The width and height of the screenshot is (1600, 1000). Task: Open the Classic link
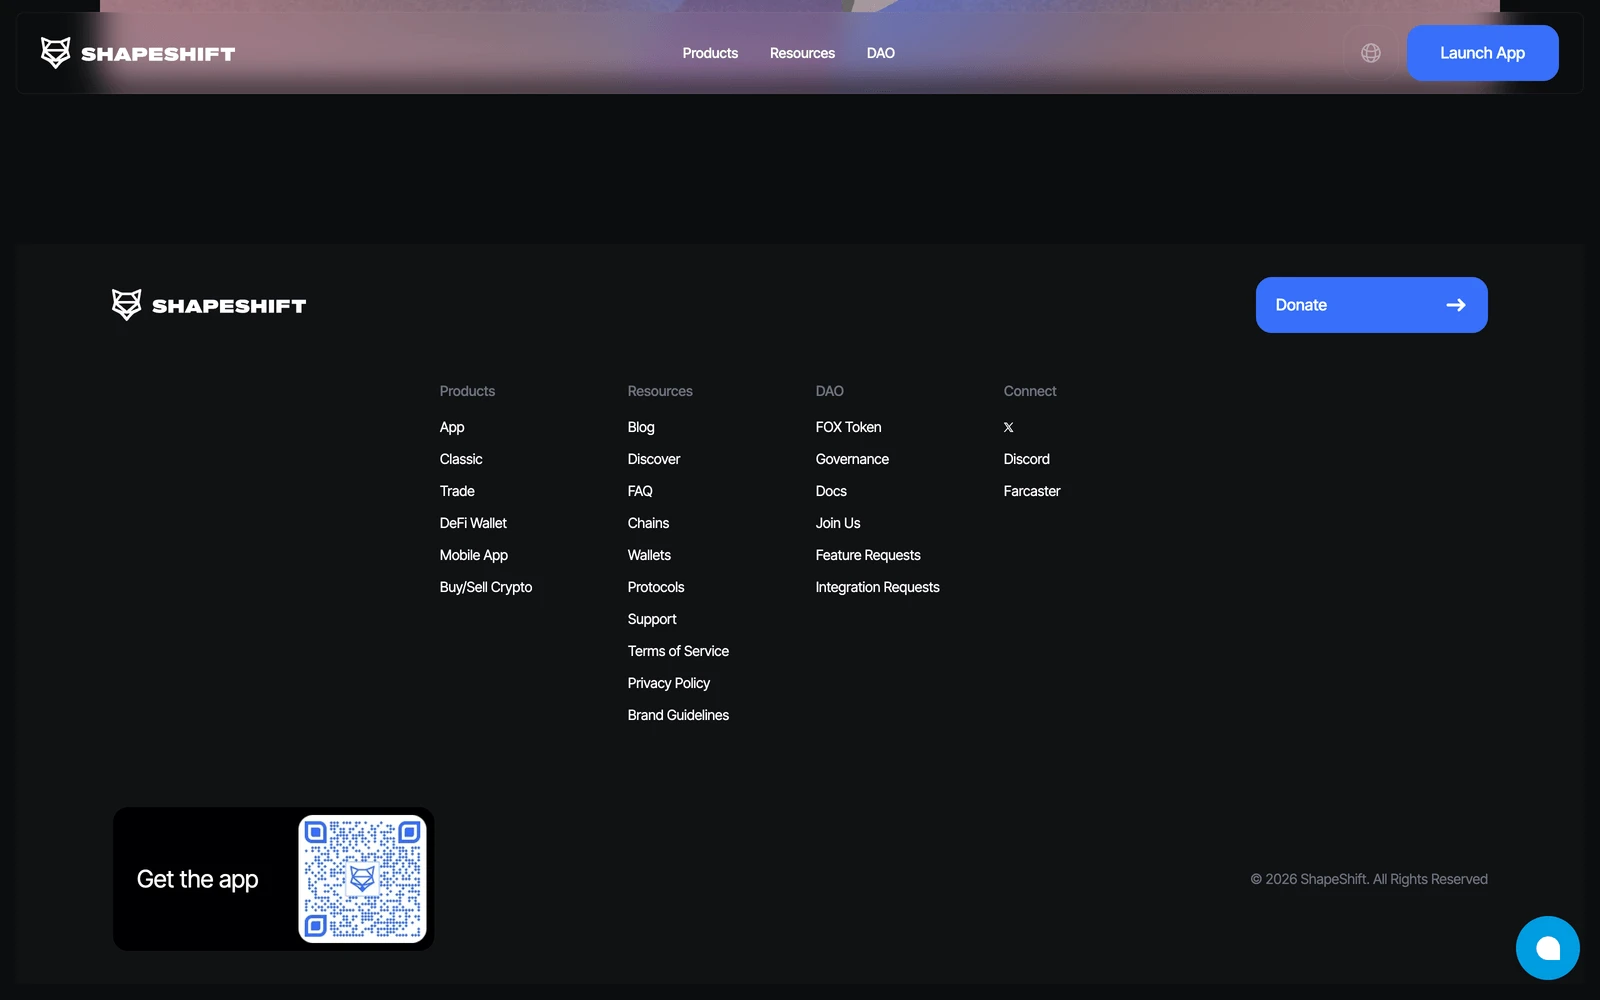pos(461,459)
